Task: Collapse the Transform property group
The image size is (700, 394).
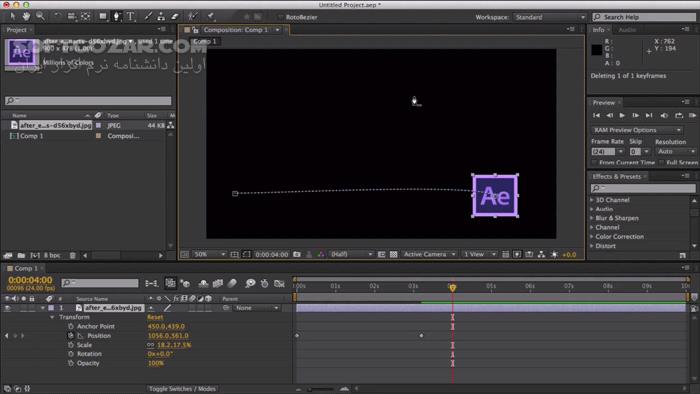Action: pyautogui.click(x=52, y=317)
